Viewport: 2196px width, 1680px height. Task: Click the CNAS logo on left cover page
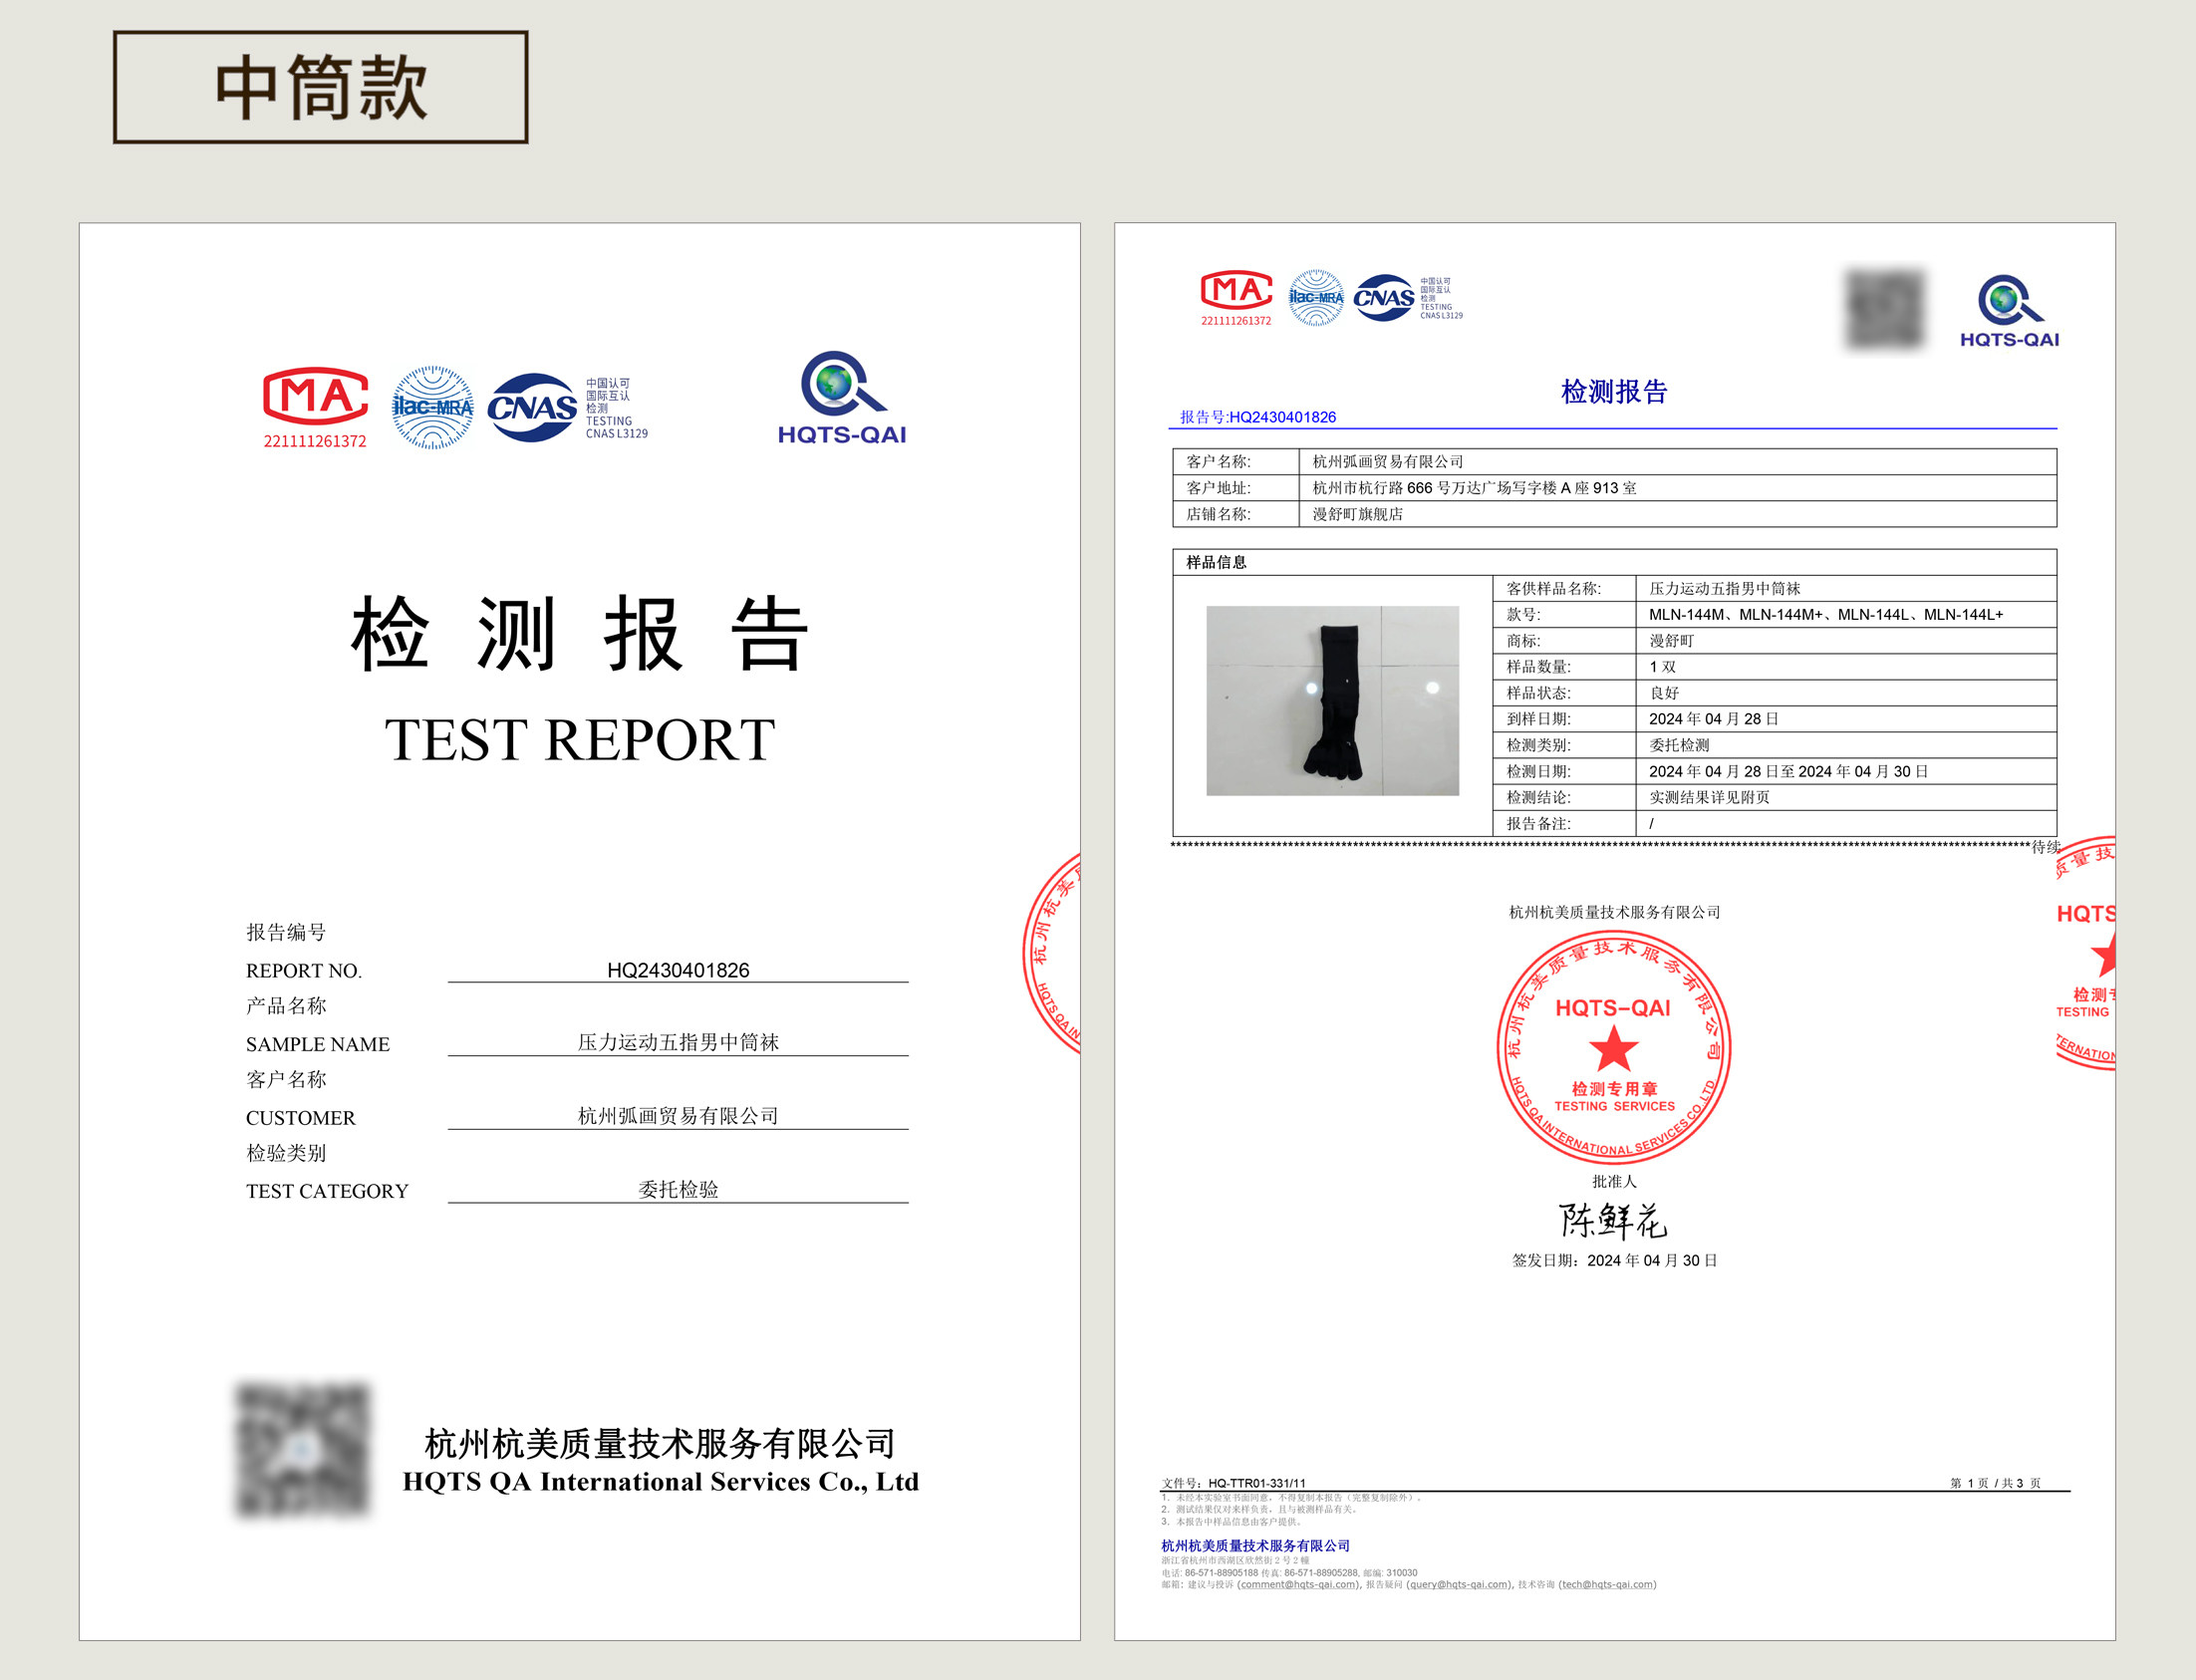pyautogui.click(x=532, y=407)
